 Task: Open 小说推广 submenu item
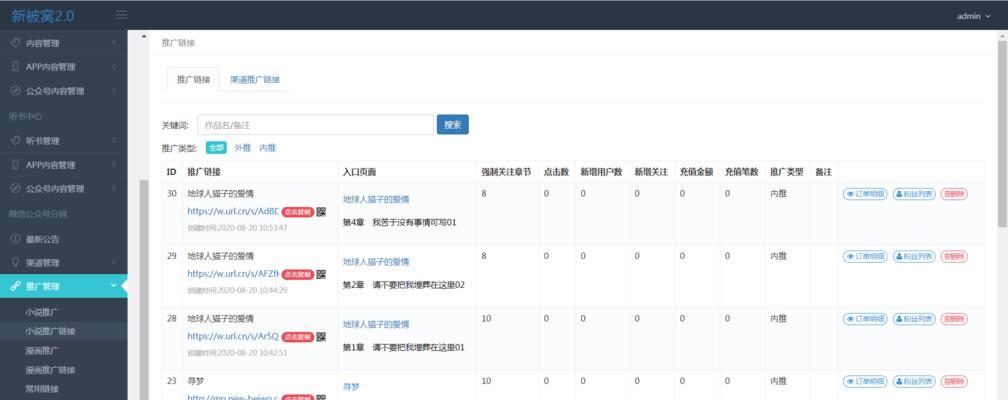click(42, 312)
